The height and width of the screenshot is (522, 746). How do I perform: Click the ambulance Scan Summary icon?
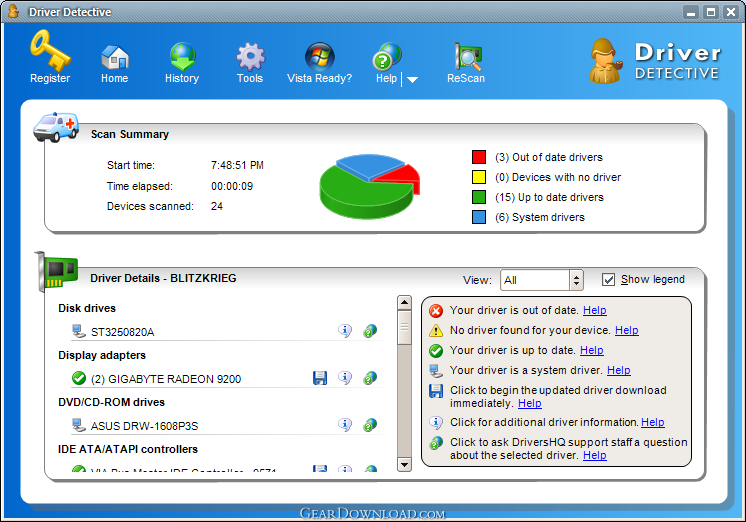point(56,127)
